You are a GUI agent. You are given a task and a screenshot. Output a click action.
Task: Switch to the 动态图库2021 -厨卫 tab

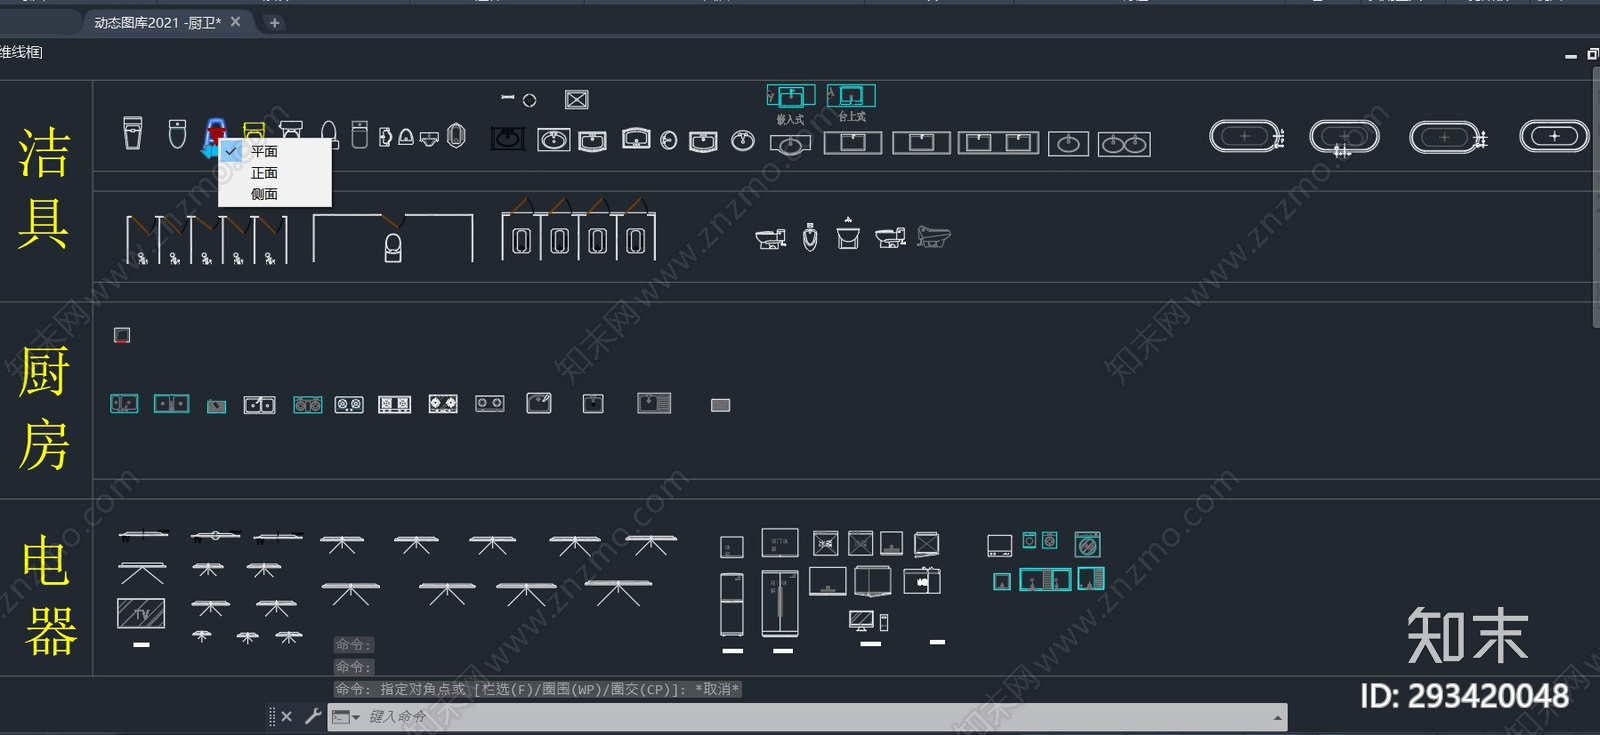[x=157, y=22]
